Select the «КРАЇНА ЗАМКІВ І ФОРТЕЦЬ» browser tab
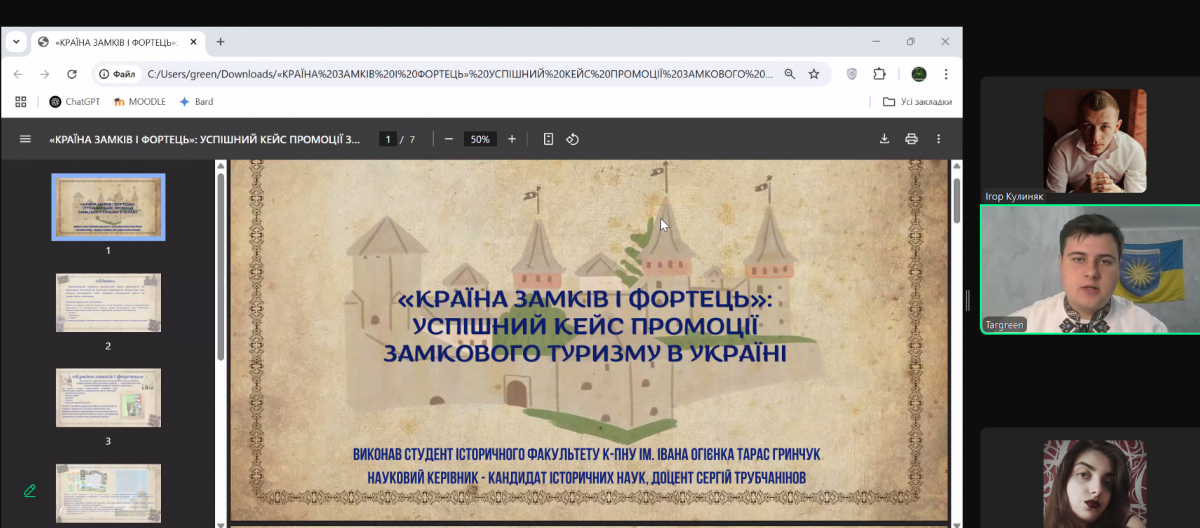Screen dimensions: 1200x528 117,42
